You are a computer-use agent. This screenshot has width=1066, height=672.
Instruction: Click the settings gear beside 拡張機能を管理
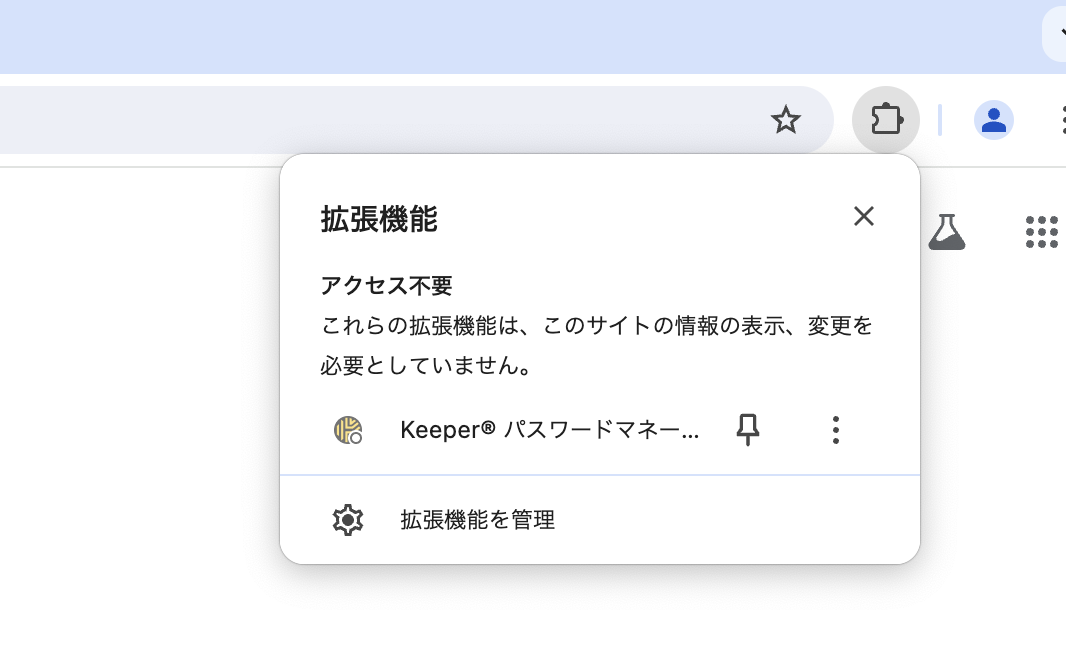pos(347,520)
